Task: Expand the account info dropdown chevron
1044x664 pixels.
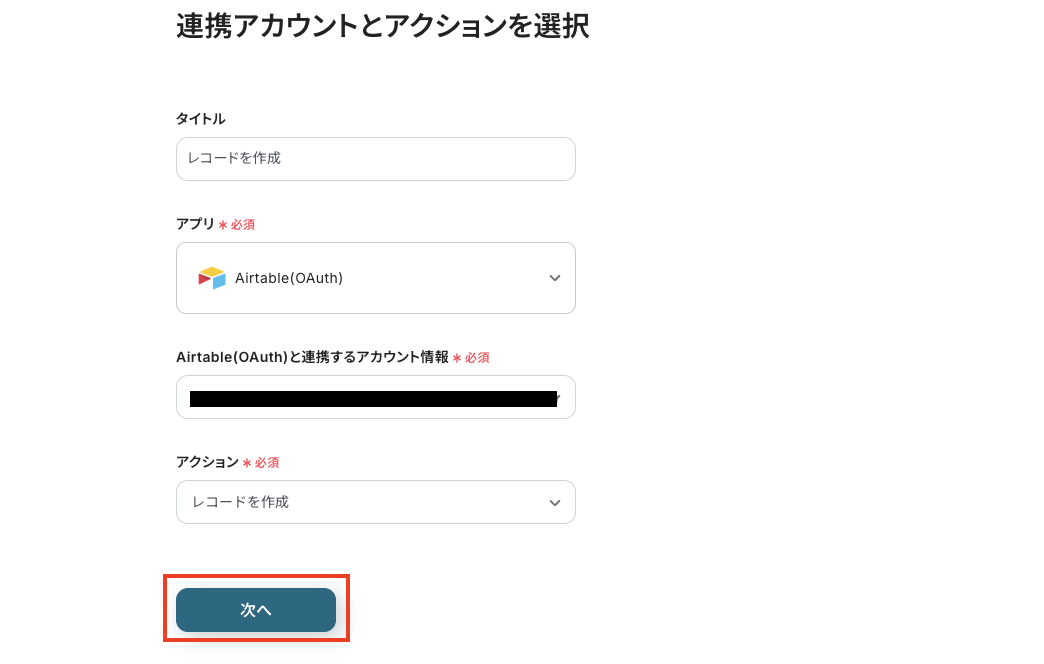Action: (558, 398)
